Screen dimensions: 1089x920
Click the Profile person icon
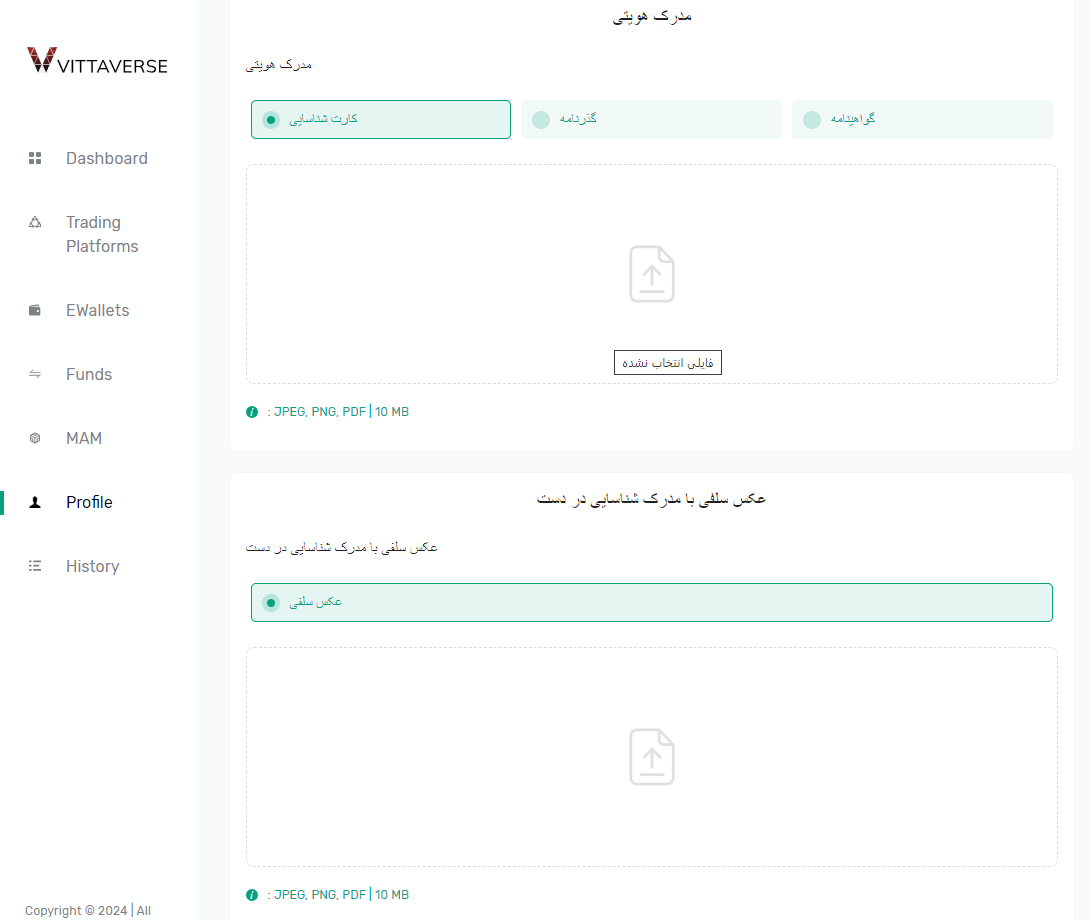click(x=35, y=502)
